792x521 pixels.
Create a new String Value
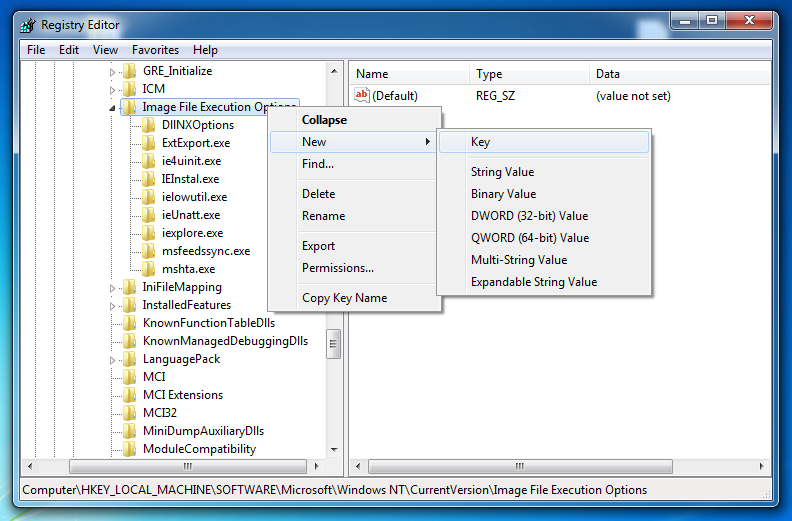(544, 172)
